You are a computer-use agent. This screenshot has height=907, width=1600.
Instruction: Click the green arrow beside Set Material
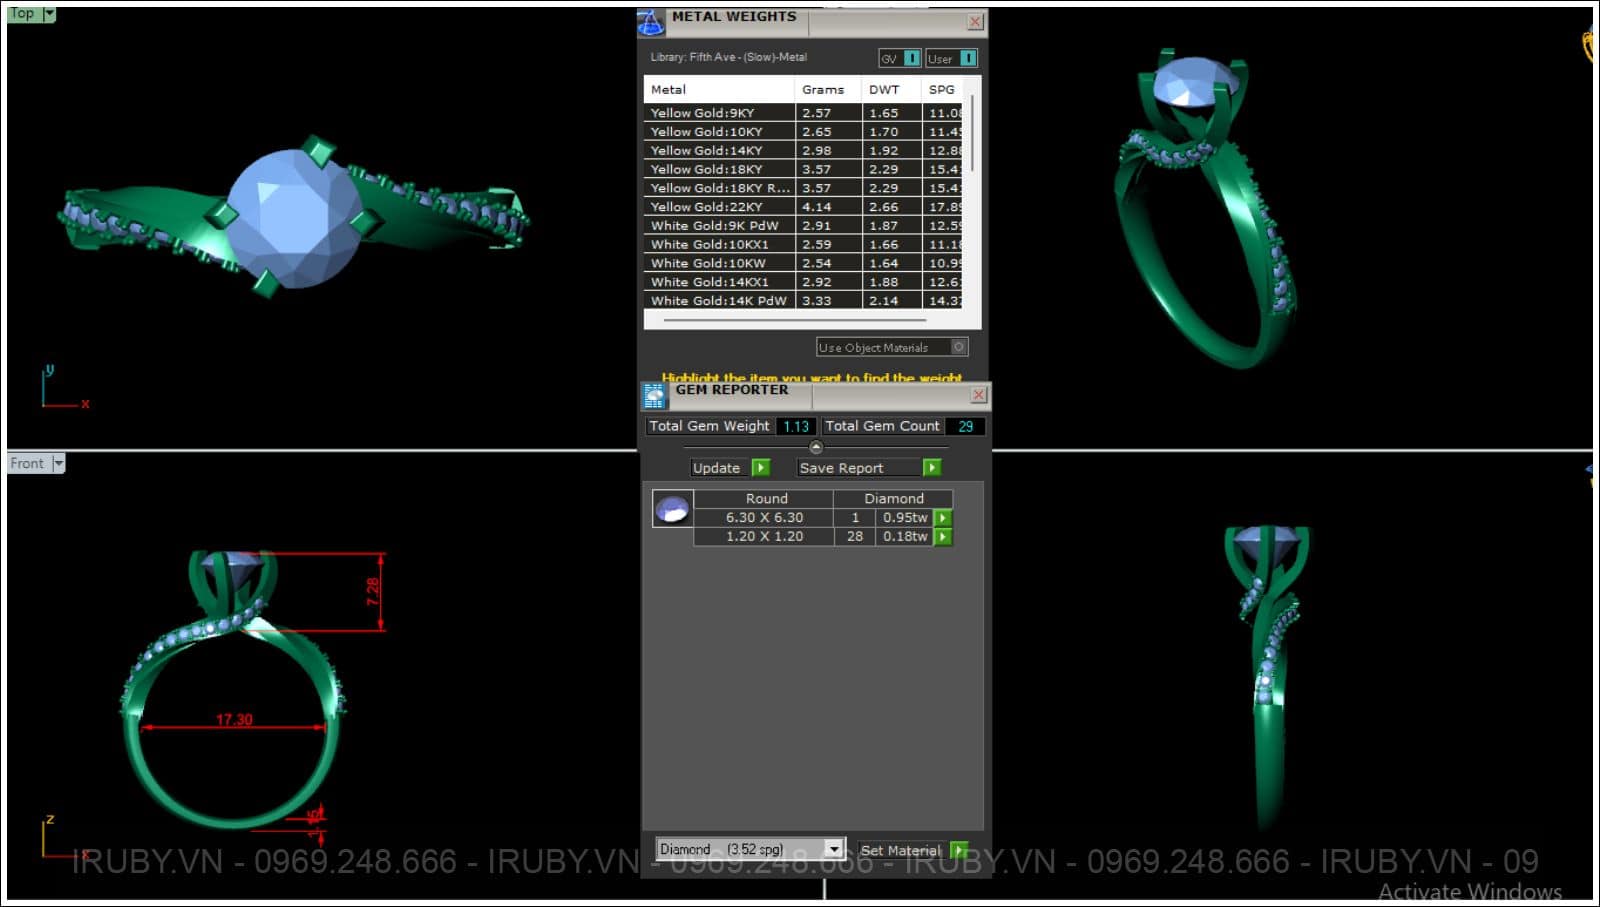[959, 850]
